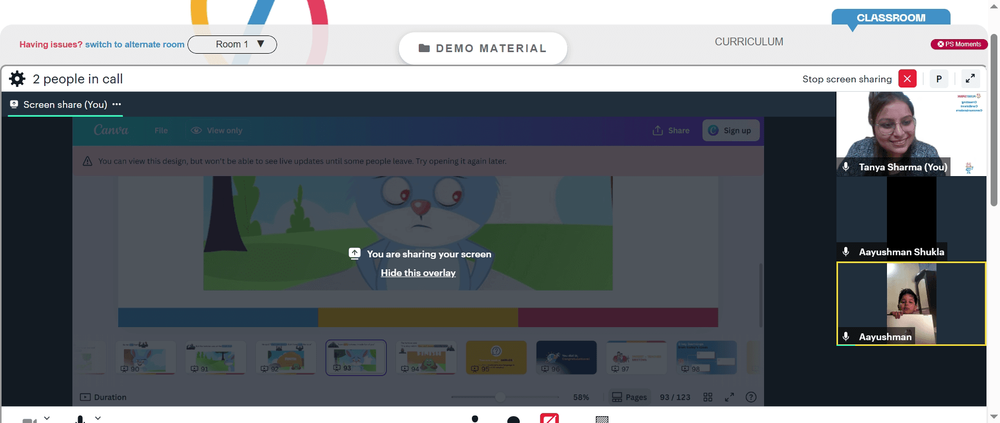Open call settings gear icon

click(17, 79)
